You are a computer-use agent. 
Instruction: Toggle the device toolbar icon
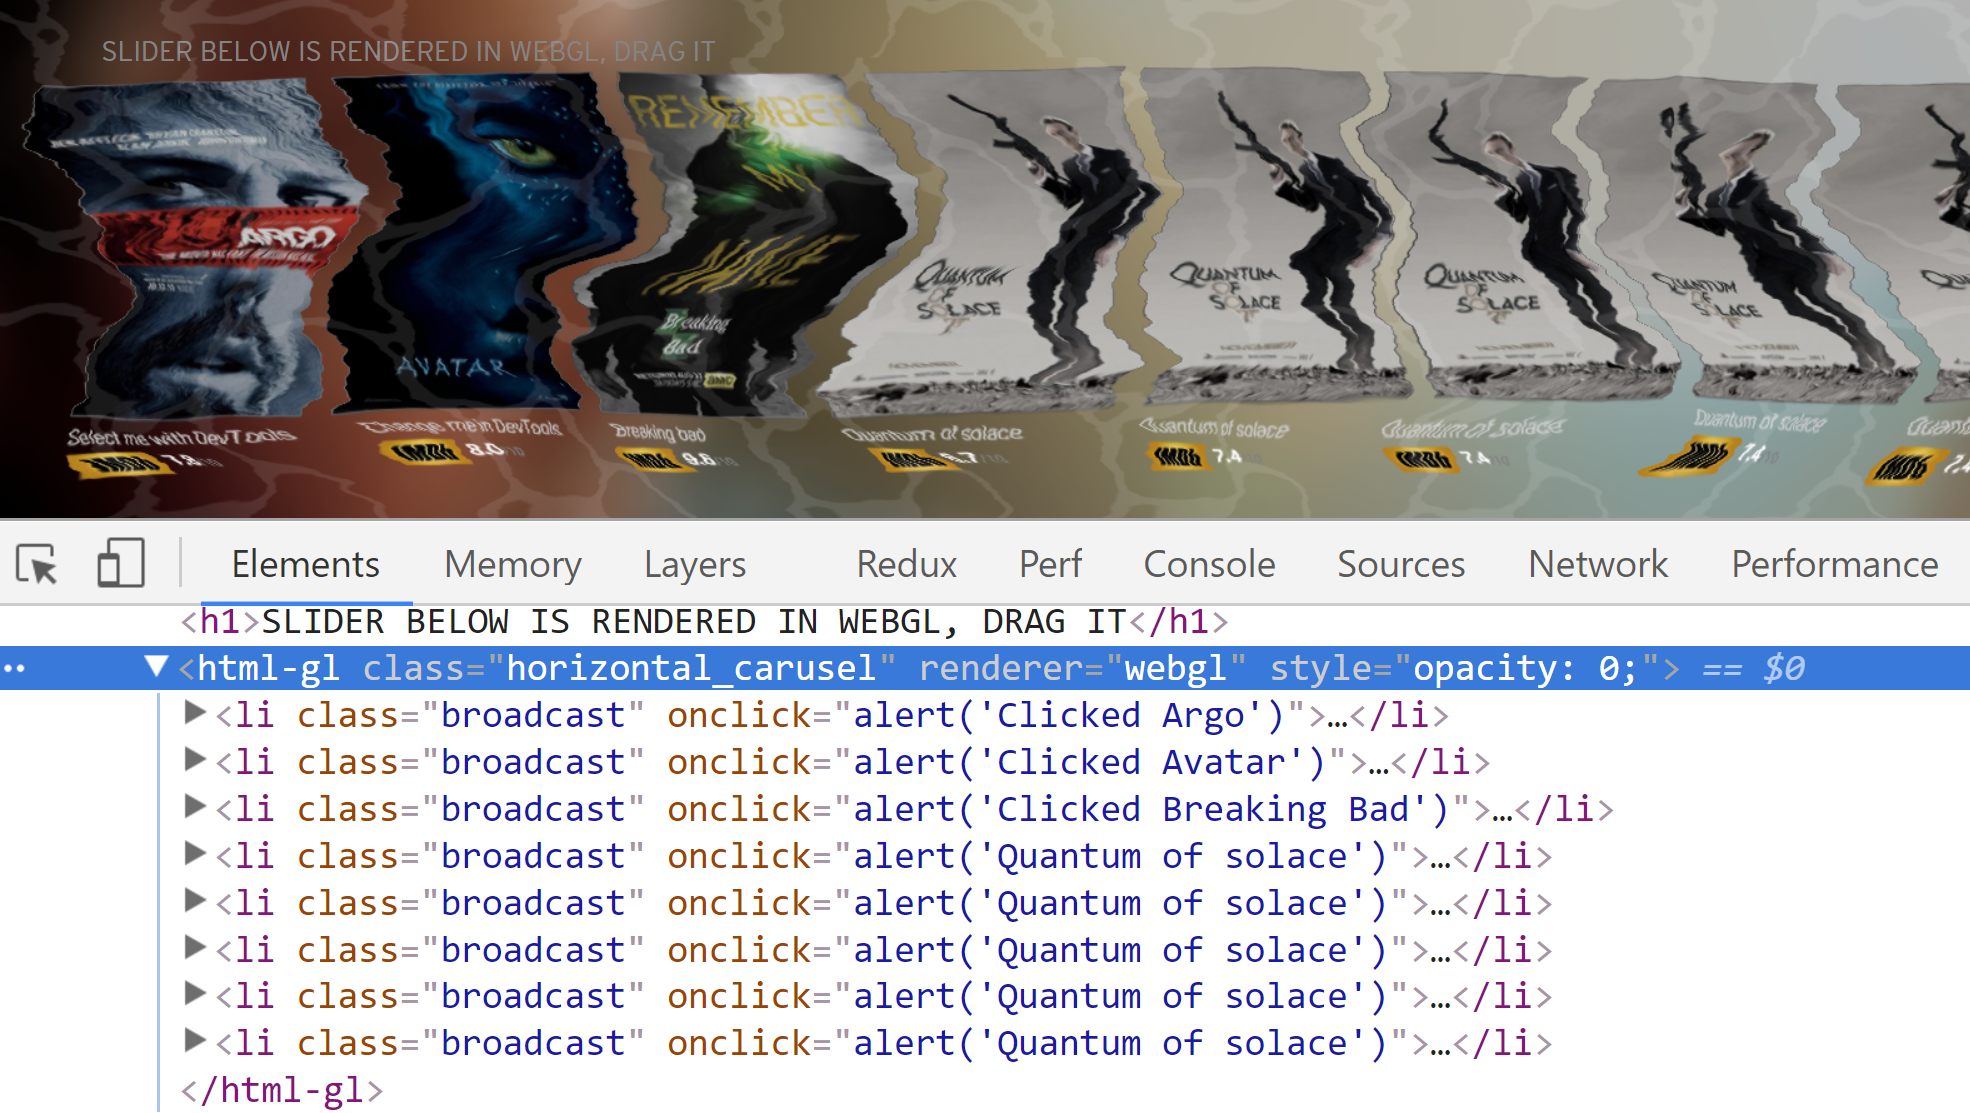click(x=120, y=563)
